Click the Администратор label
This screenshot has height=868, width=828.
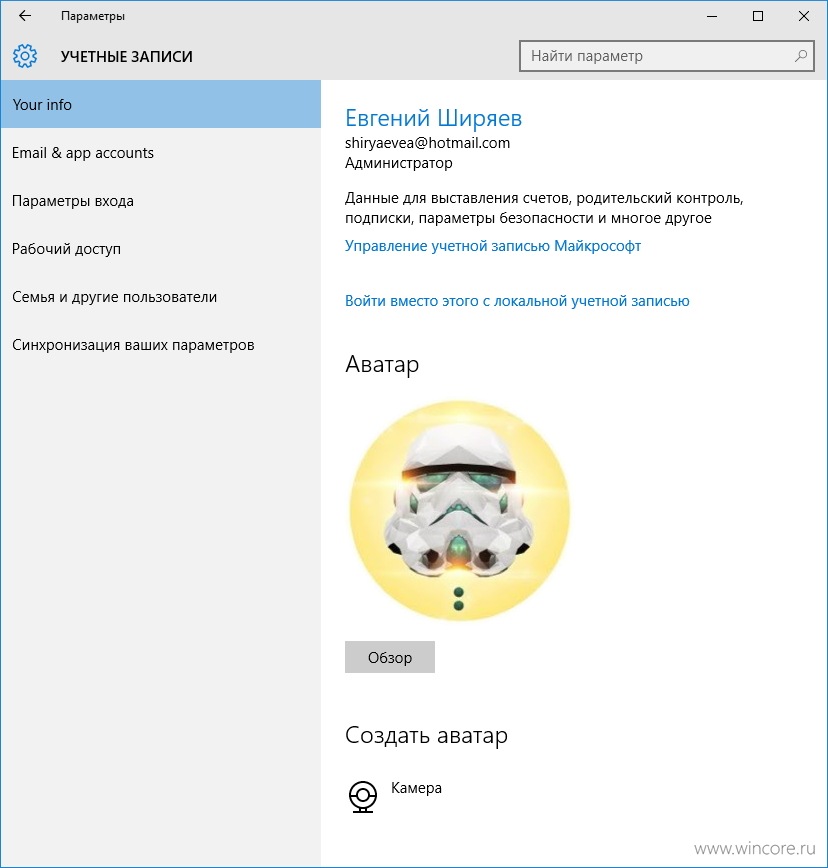[x=399, y=163]
